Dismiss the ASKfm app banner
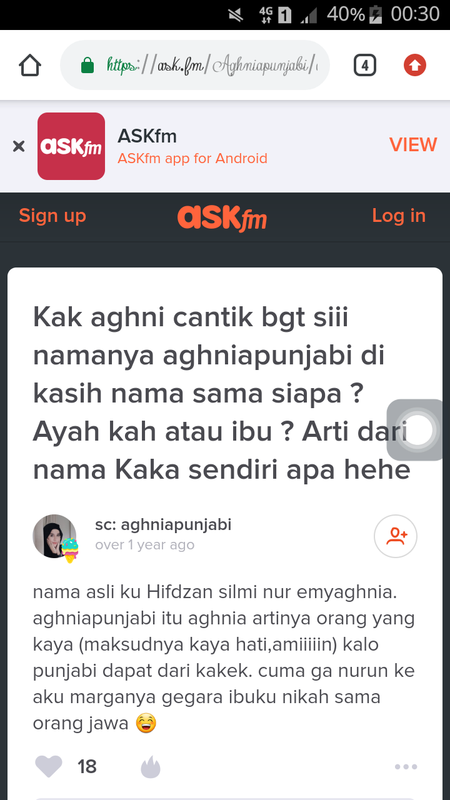 coord(19,146)
